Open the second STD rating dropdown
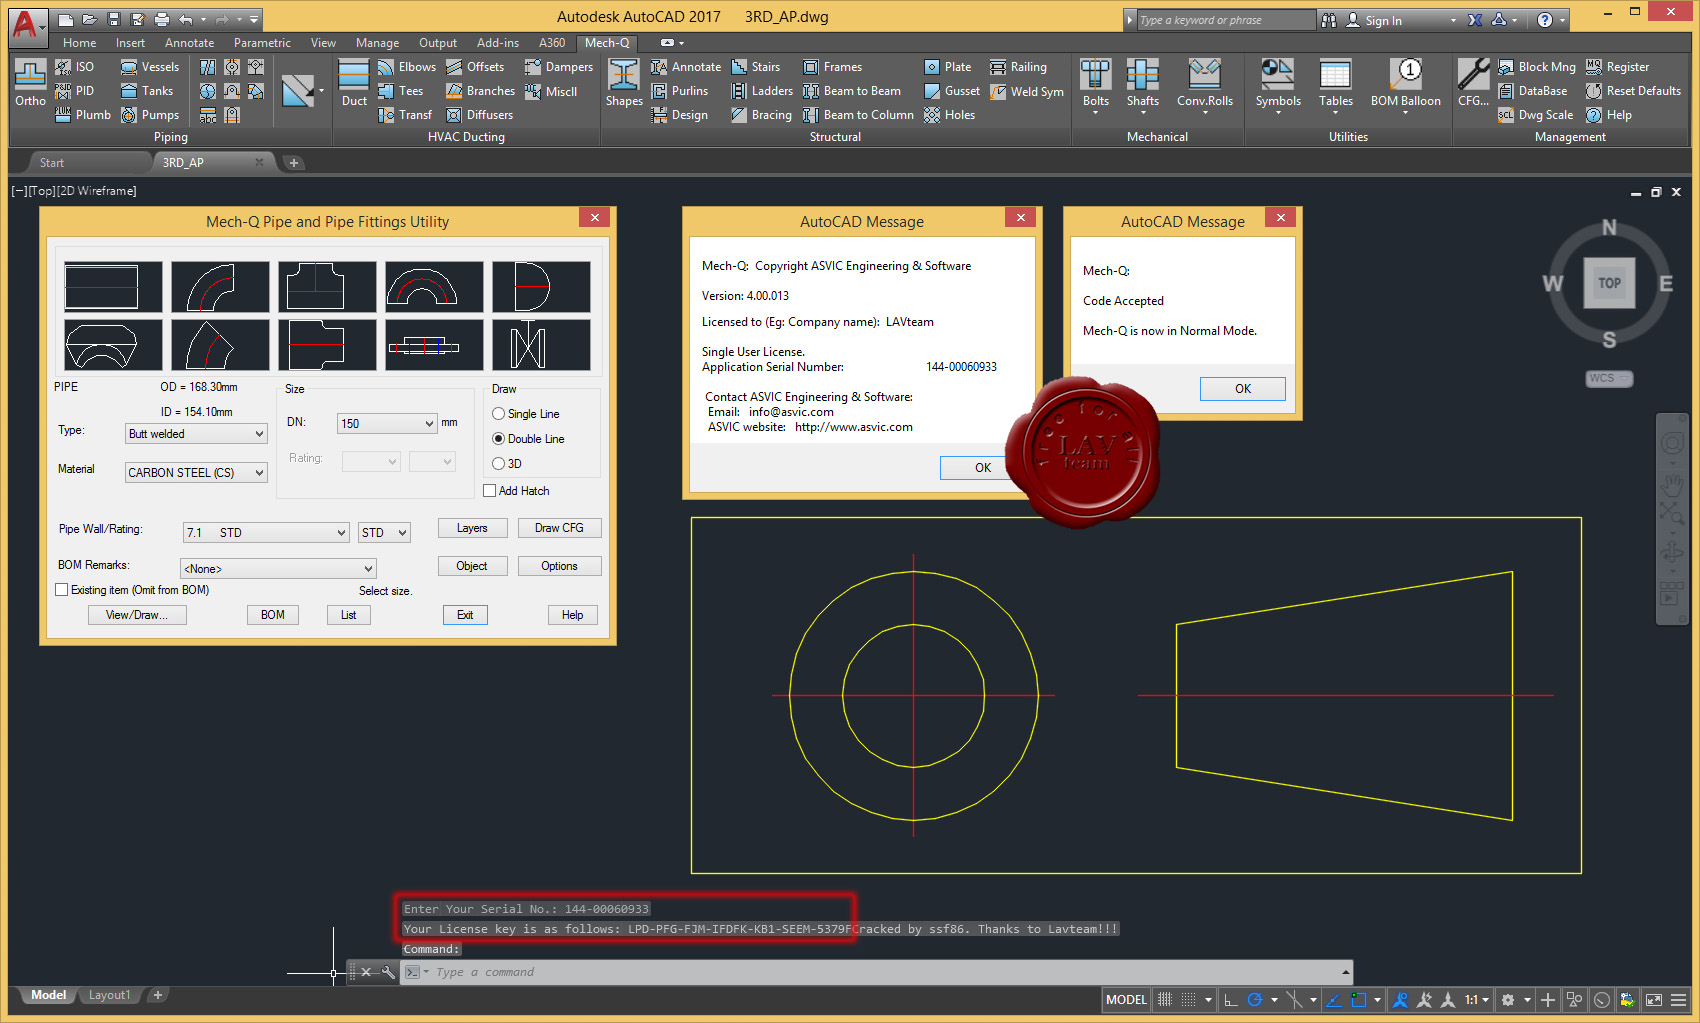 point(384,533)
